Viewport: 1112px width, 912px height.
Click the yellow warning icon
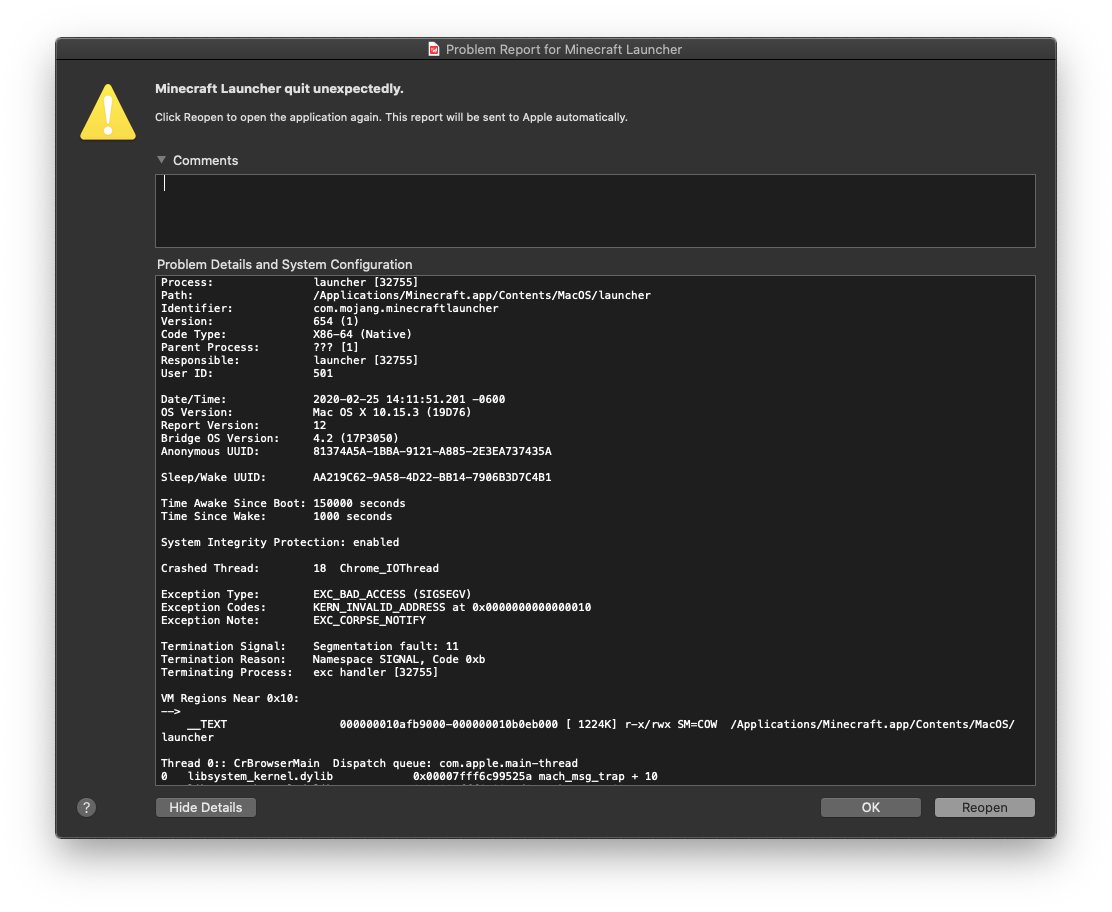click(x=108, y=112)
